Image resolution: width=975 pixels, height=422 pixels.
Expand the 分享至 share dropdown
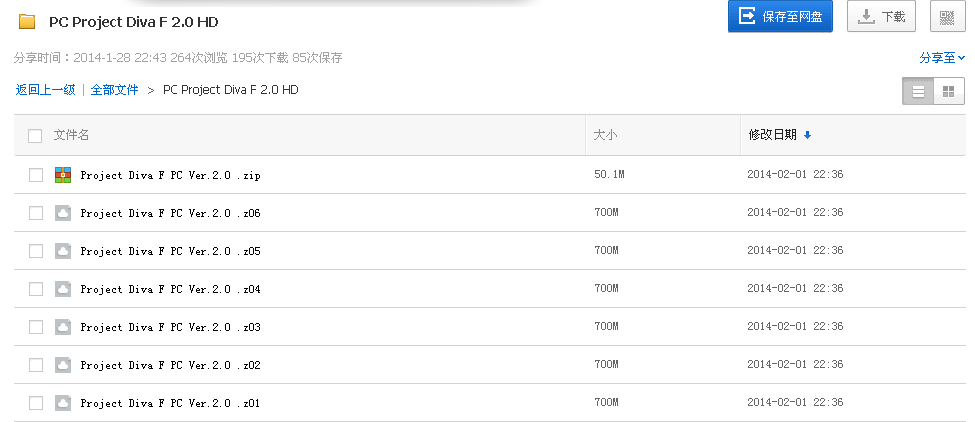coord(941,58)
